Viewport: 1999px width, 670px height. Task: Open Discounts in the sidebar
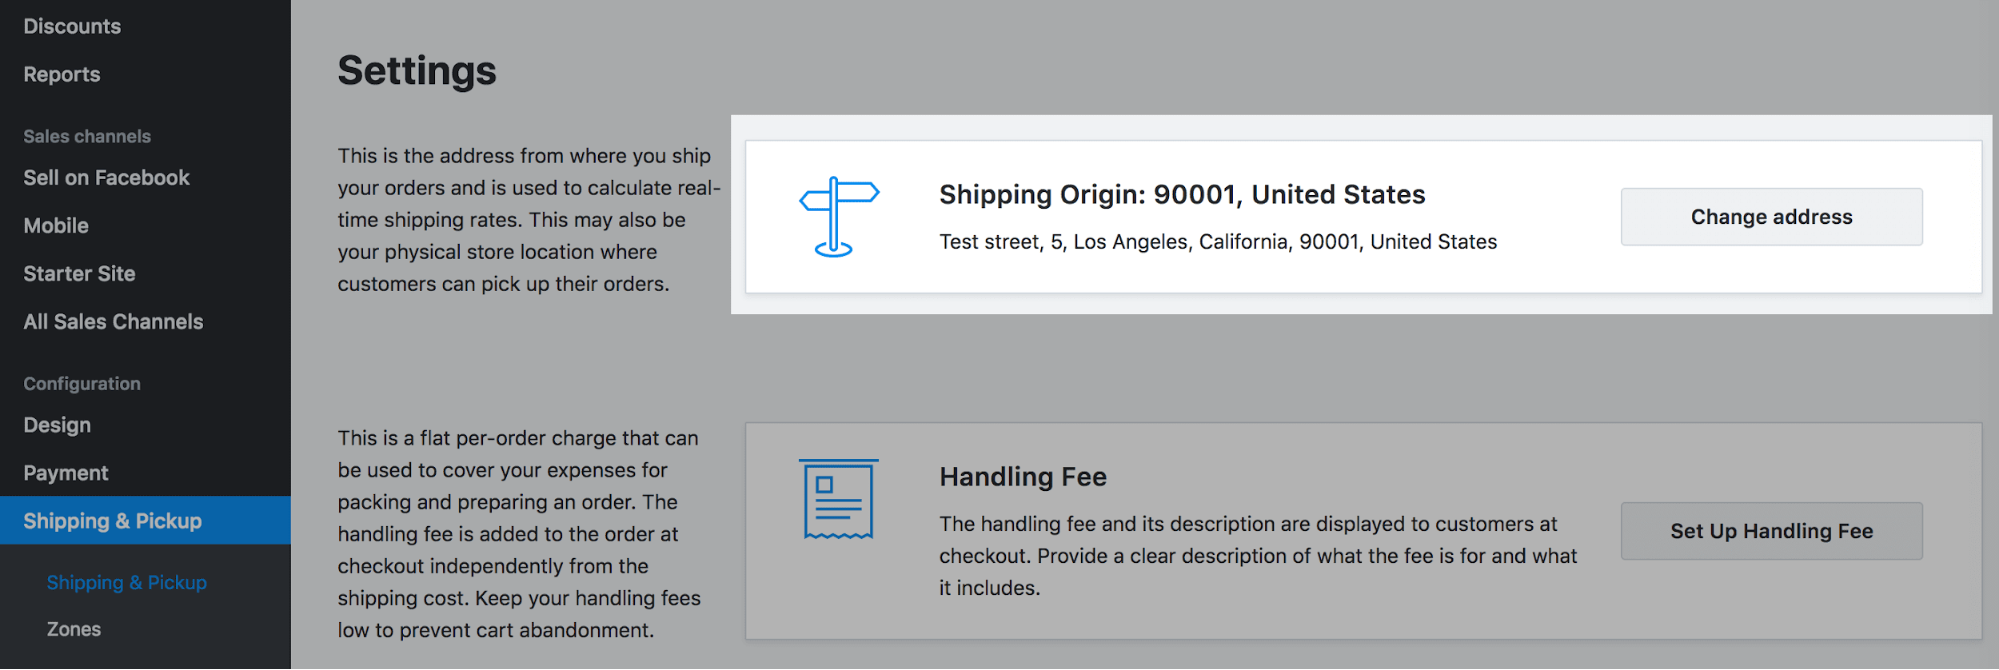[x=72, y=26]
